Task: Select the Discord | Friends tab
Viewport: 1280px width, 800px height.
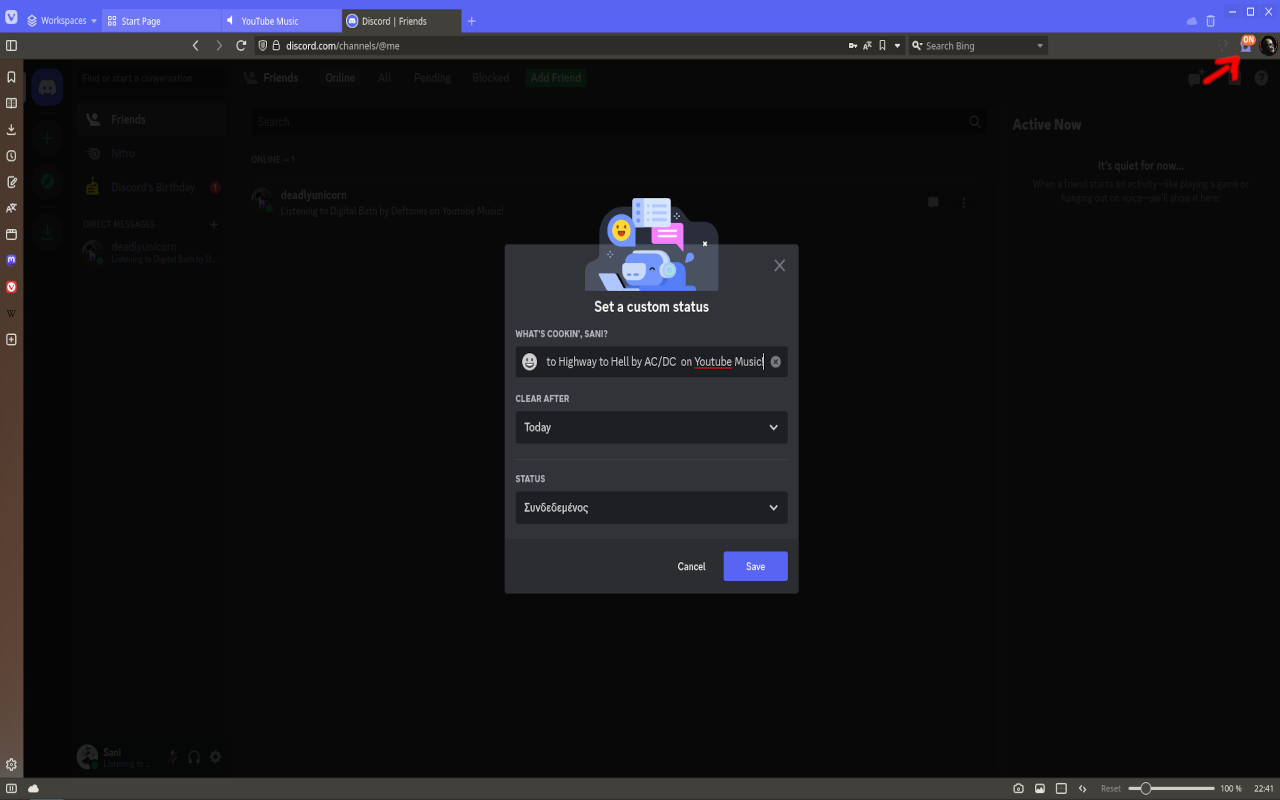Action: click(401, 21)
